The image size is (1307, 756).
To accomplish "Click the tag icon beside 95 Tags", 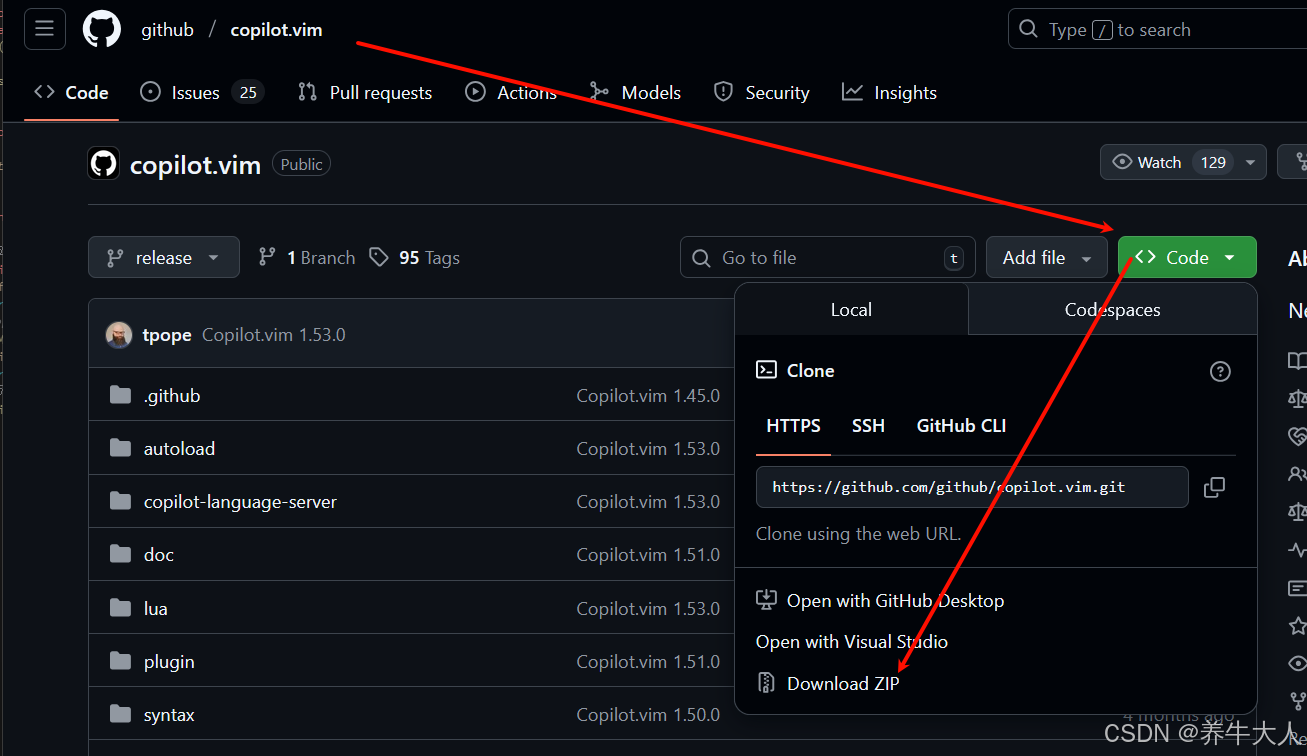I will pos(379,257).
